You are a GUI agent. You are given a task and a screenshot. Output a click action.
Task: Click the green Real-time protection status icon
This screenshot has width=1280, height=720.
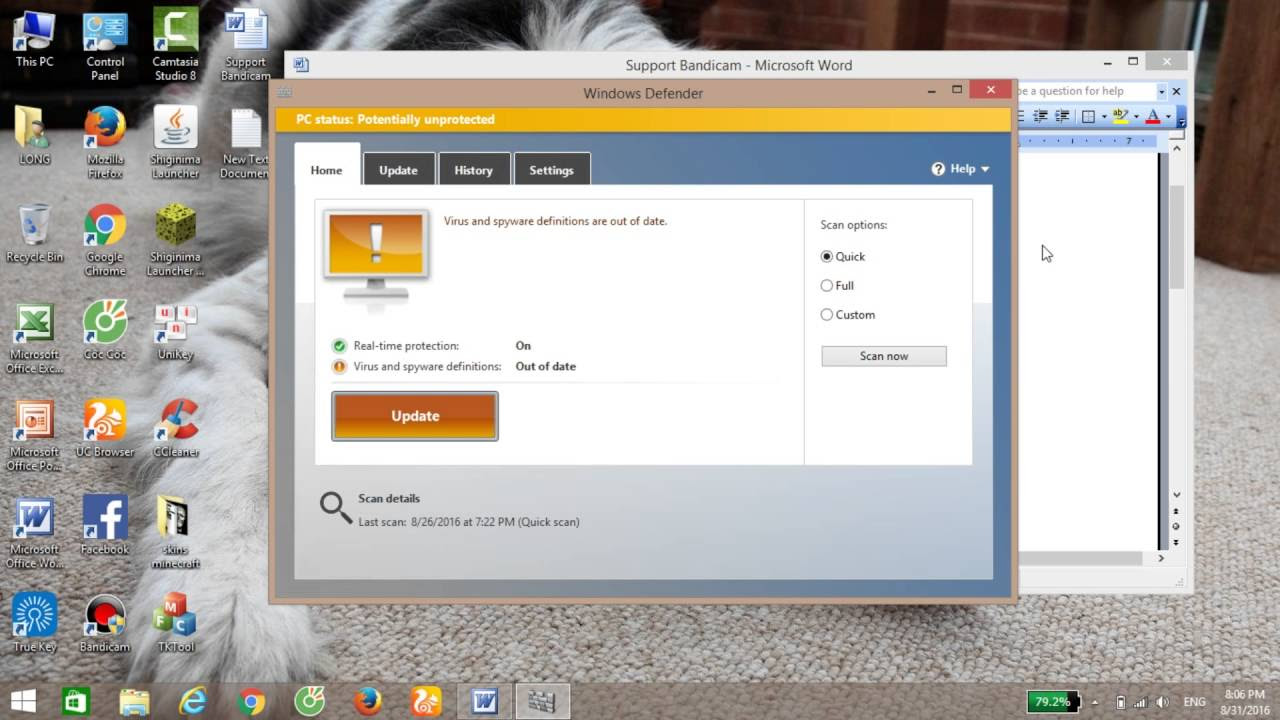[x=339, y=346]
